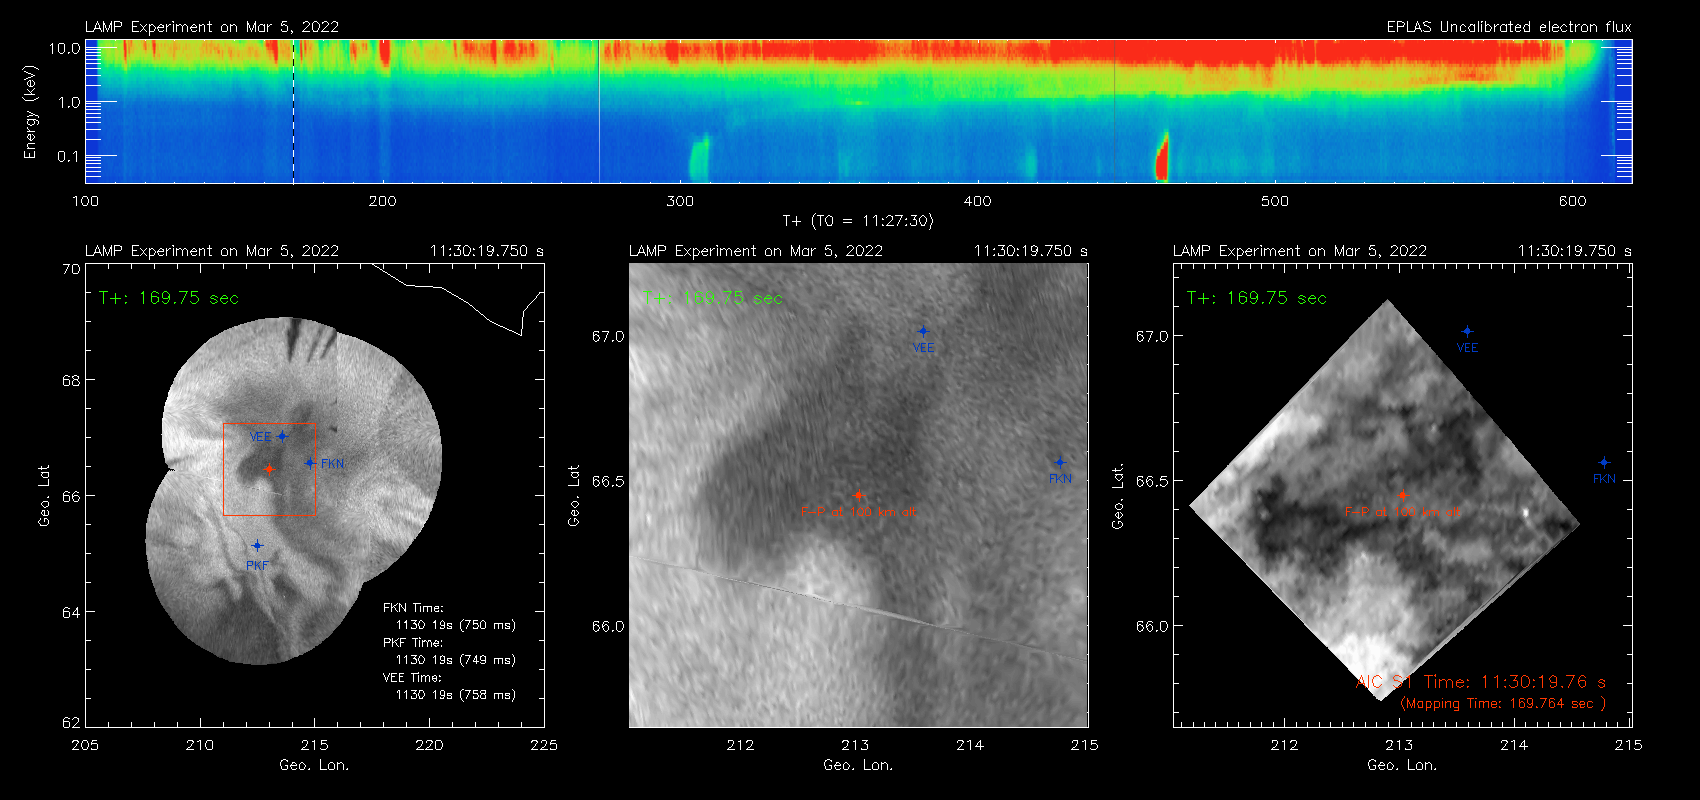Click the 'Geo. Lon.' label under the middle panel
This screenshot has width=1700, height=800.
[x=858, y=765]
